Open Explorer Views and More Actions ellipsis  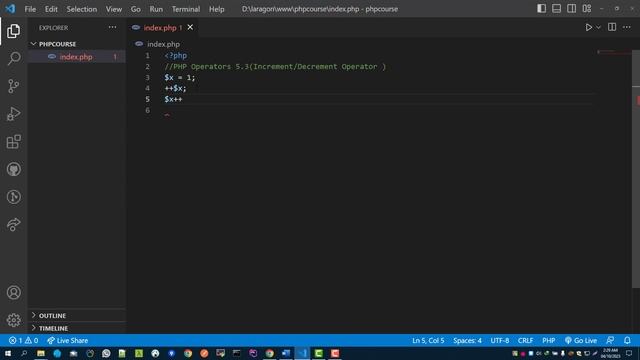point(112,27)
